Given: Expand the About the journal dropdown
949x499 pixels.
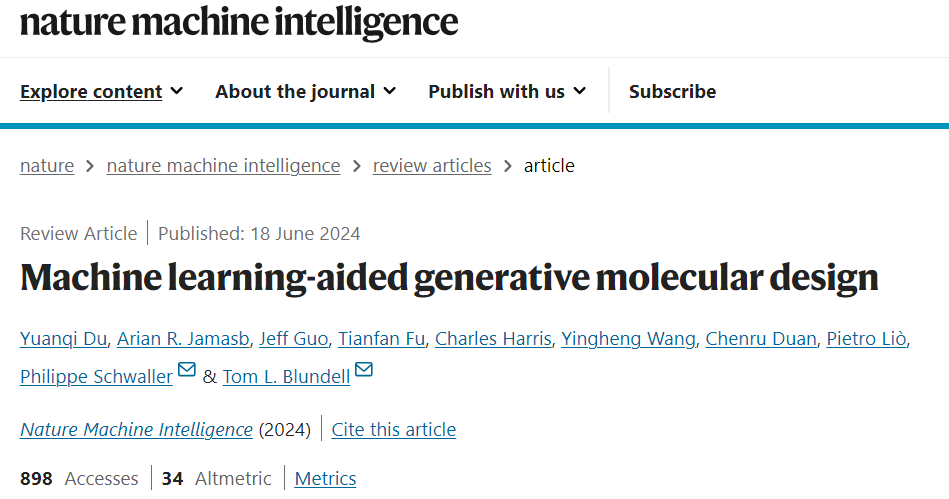Looking at the screenshot, I should [x=305, y=91].
